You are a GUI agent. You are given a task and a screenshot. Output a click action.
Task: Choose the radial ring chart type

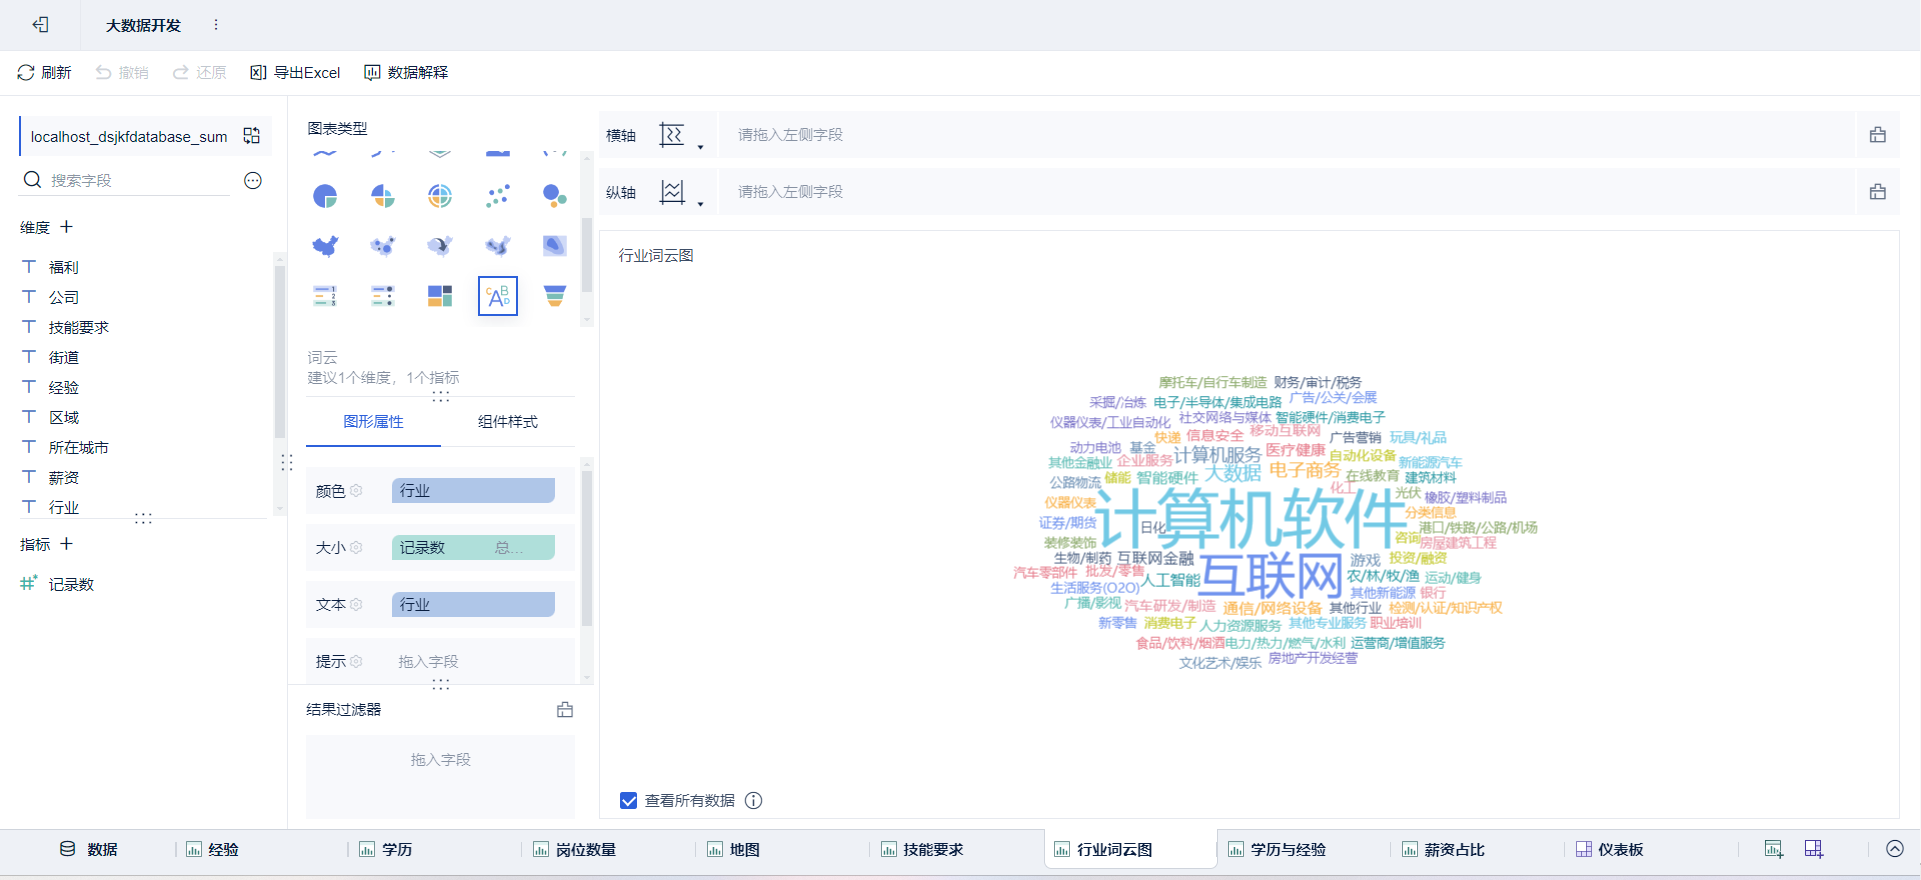click(440, 196)
